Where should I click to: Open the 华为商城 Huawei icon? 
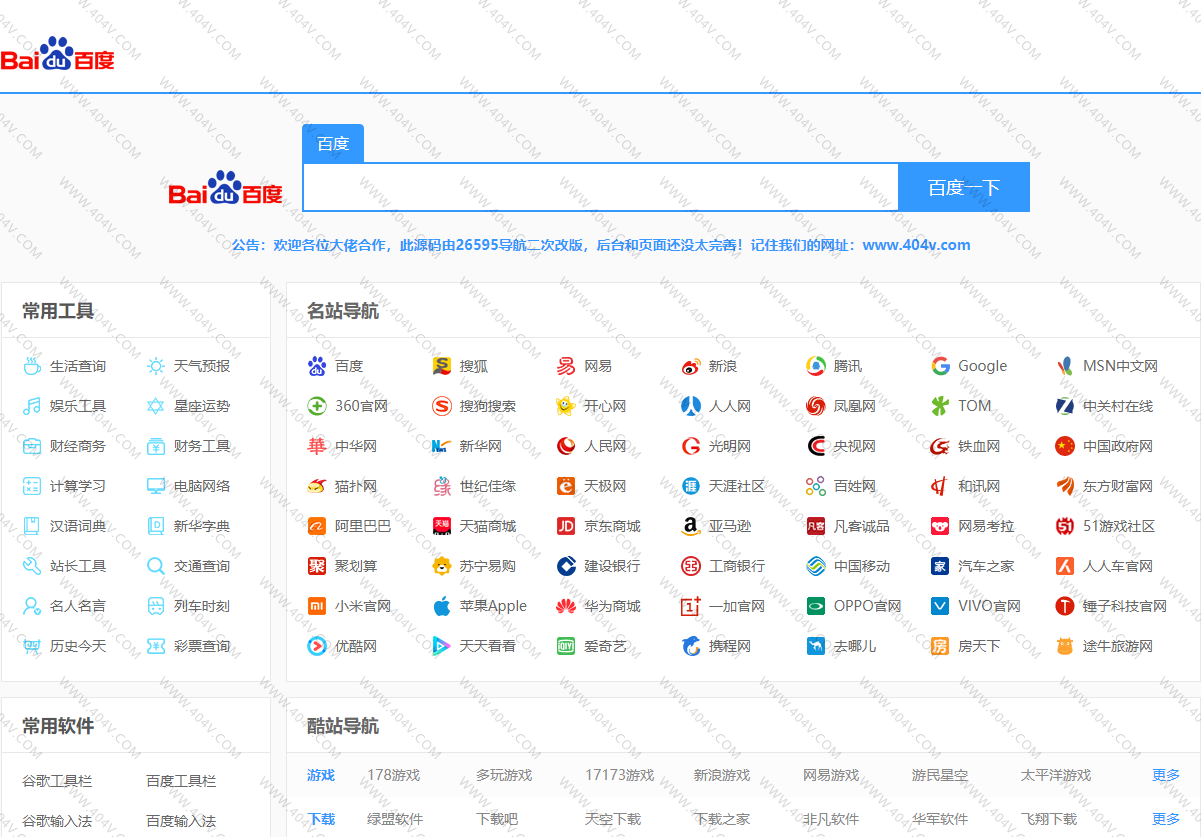click(566, 606)
